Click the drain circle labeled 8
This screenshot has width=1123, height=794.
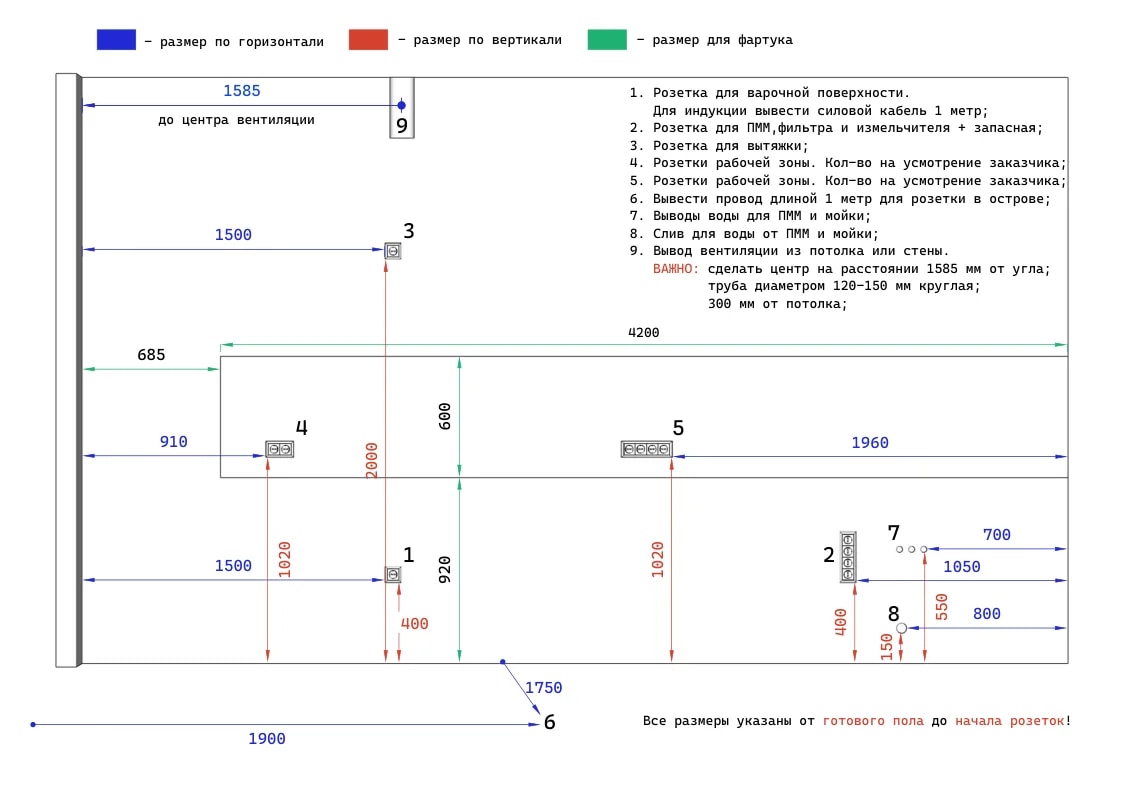(x=902, y=628)
